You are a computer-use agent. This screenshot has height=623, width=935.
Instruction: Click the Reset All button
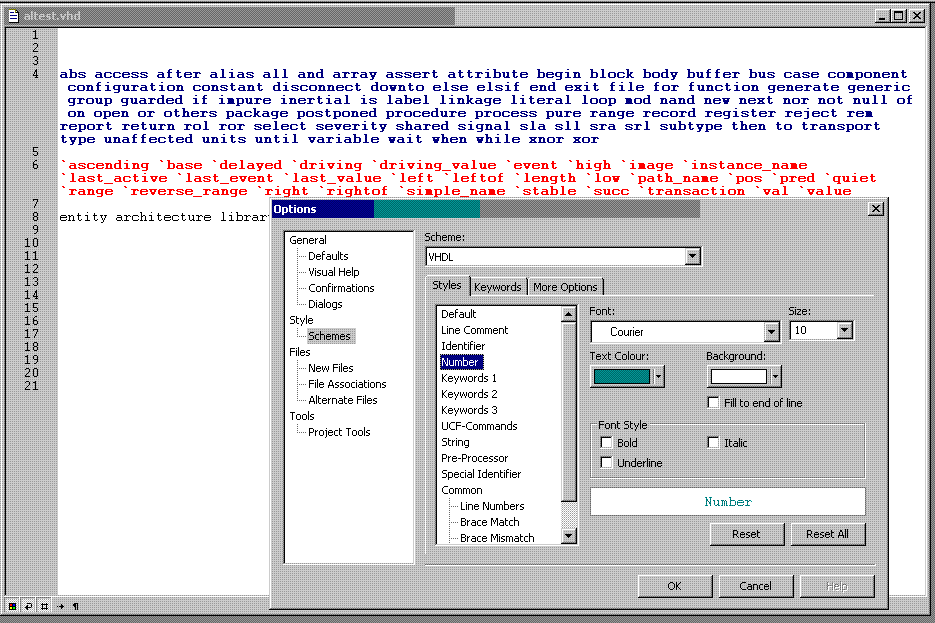827,534
